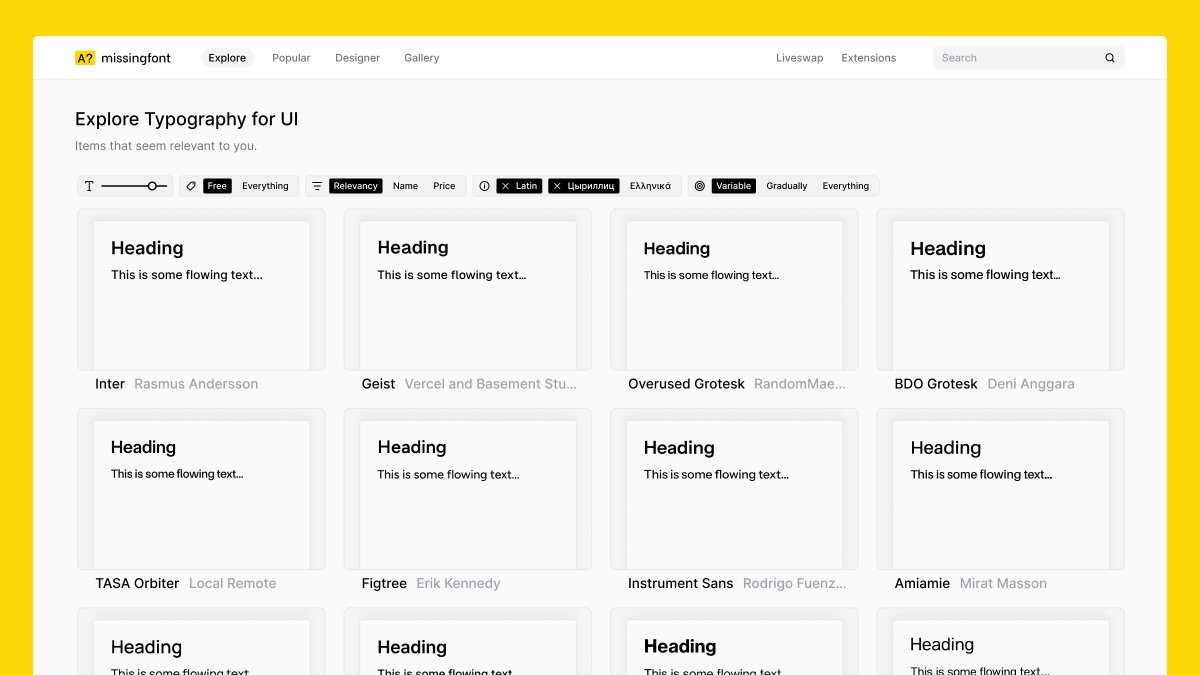Sort by Relevancy
The image size is (1200, 675).
click(x=356, y=186)
